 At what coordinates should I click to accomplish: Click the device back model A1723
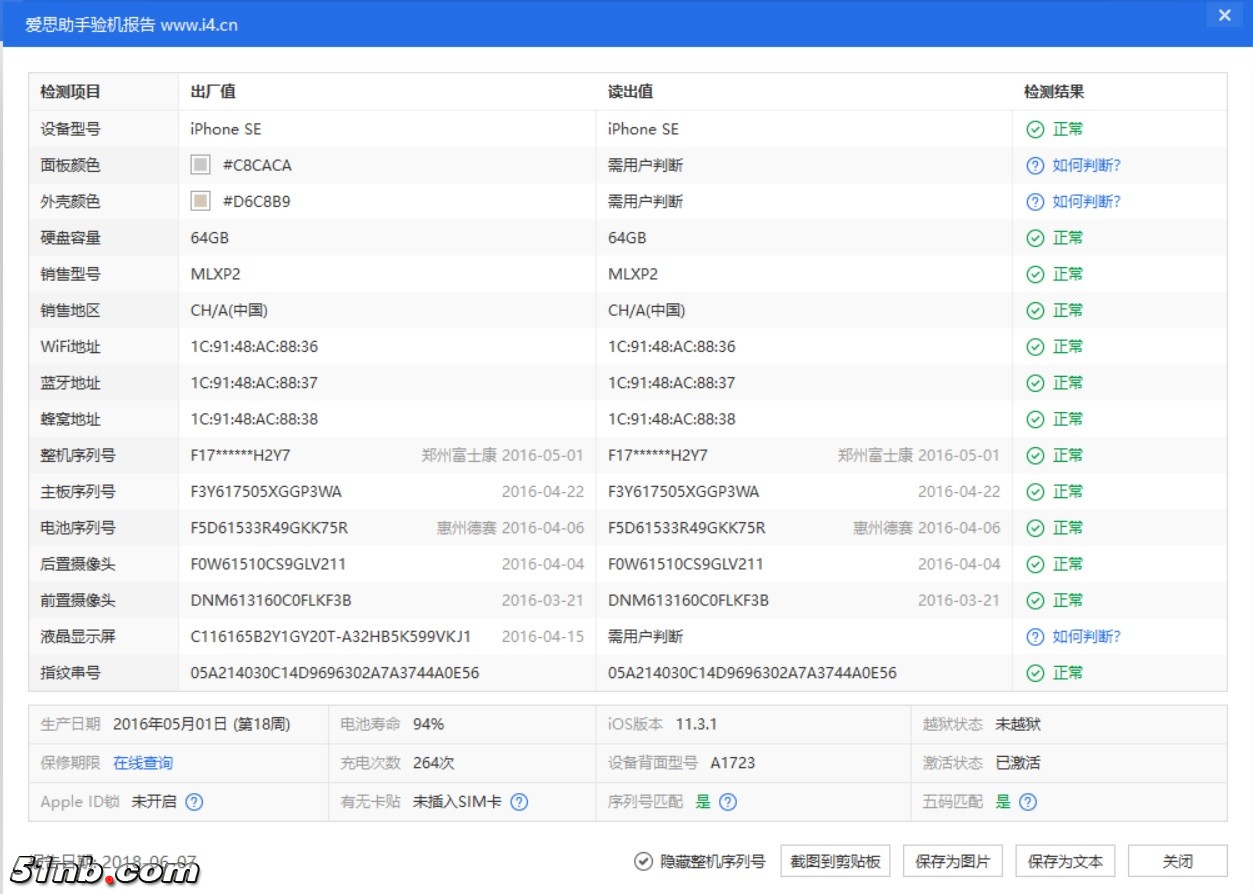point(733,763)
